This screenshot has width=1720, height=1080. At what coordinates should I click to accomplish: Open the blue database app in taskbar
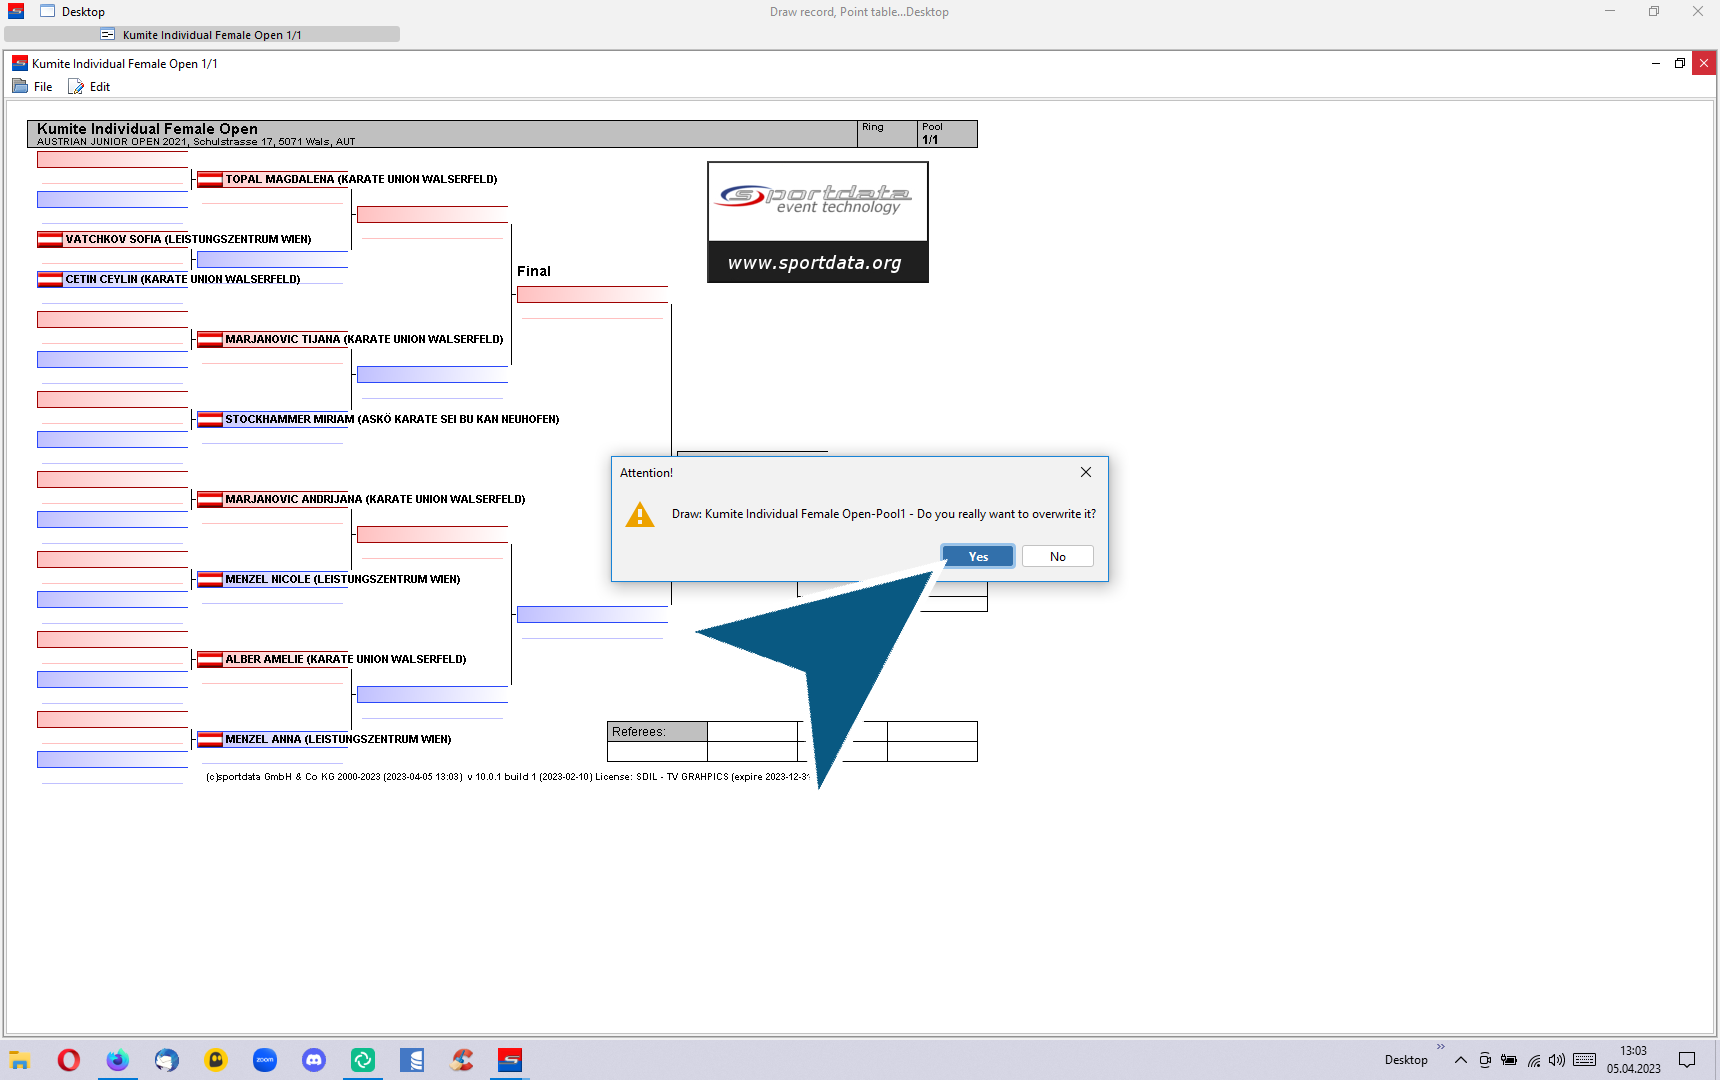tap(412, 1060)
